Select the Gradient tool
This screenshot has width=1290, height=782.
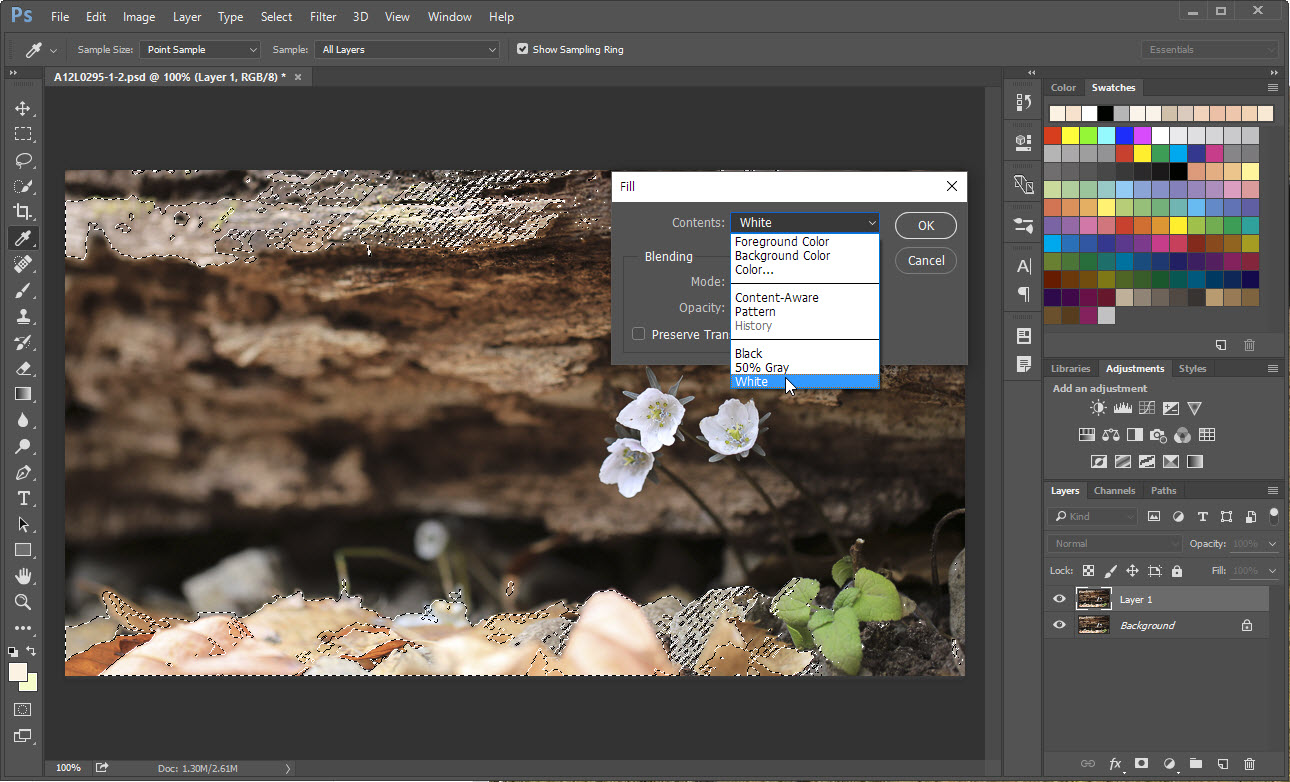pyautogui.click(x=22, y=394)
